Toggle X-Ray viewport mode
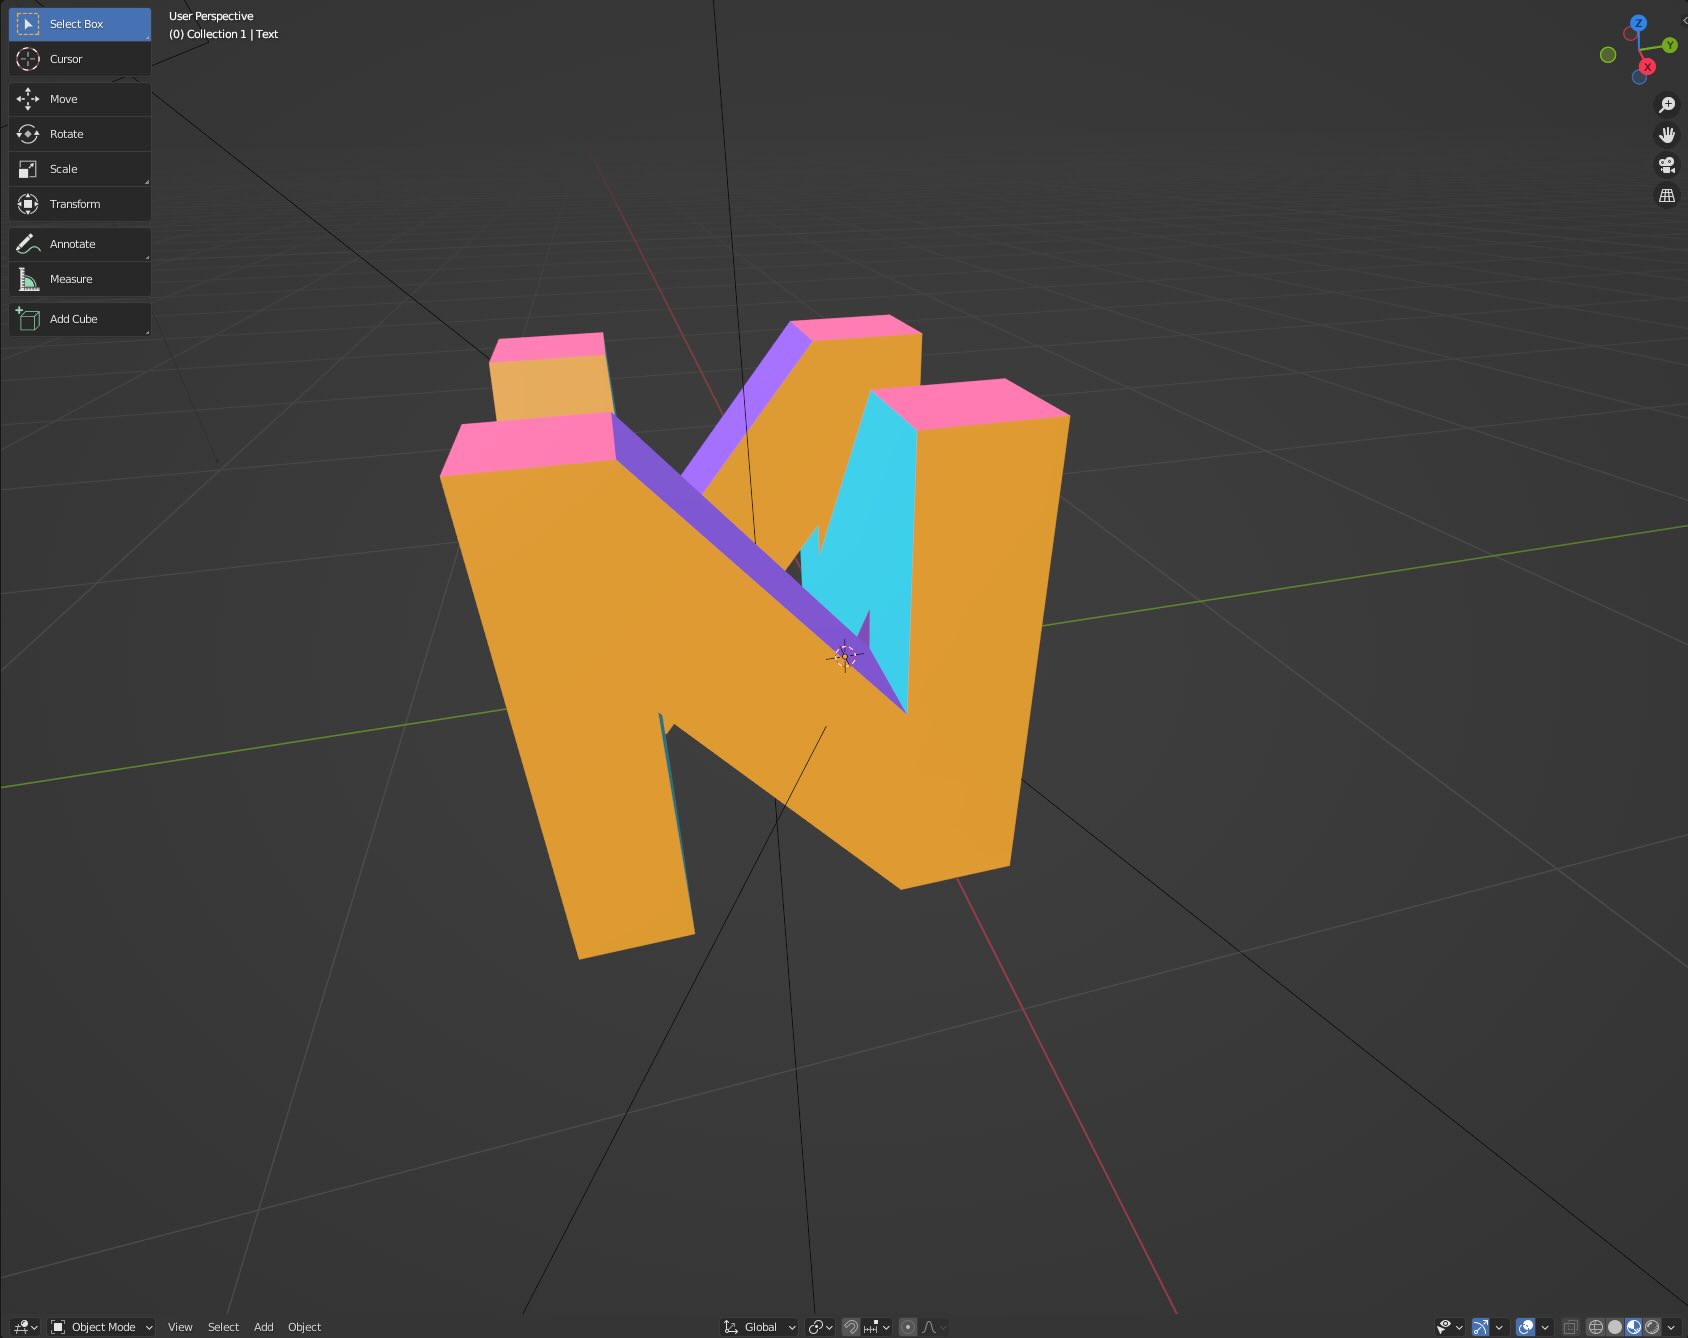 (1569, 1327)
